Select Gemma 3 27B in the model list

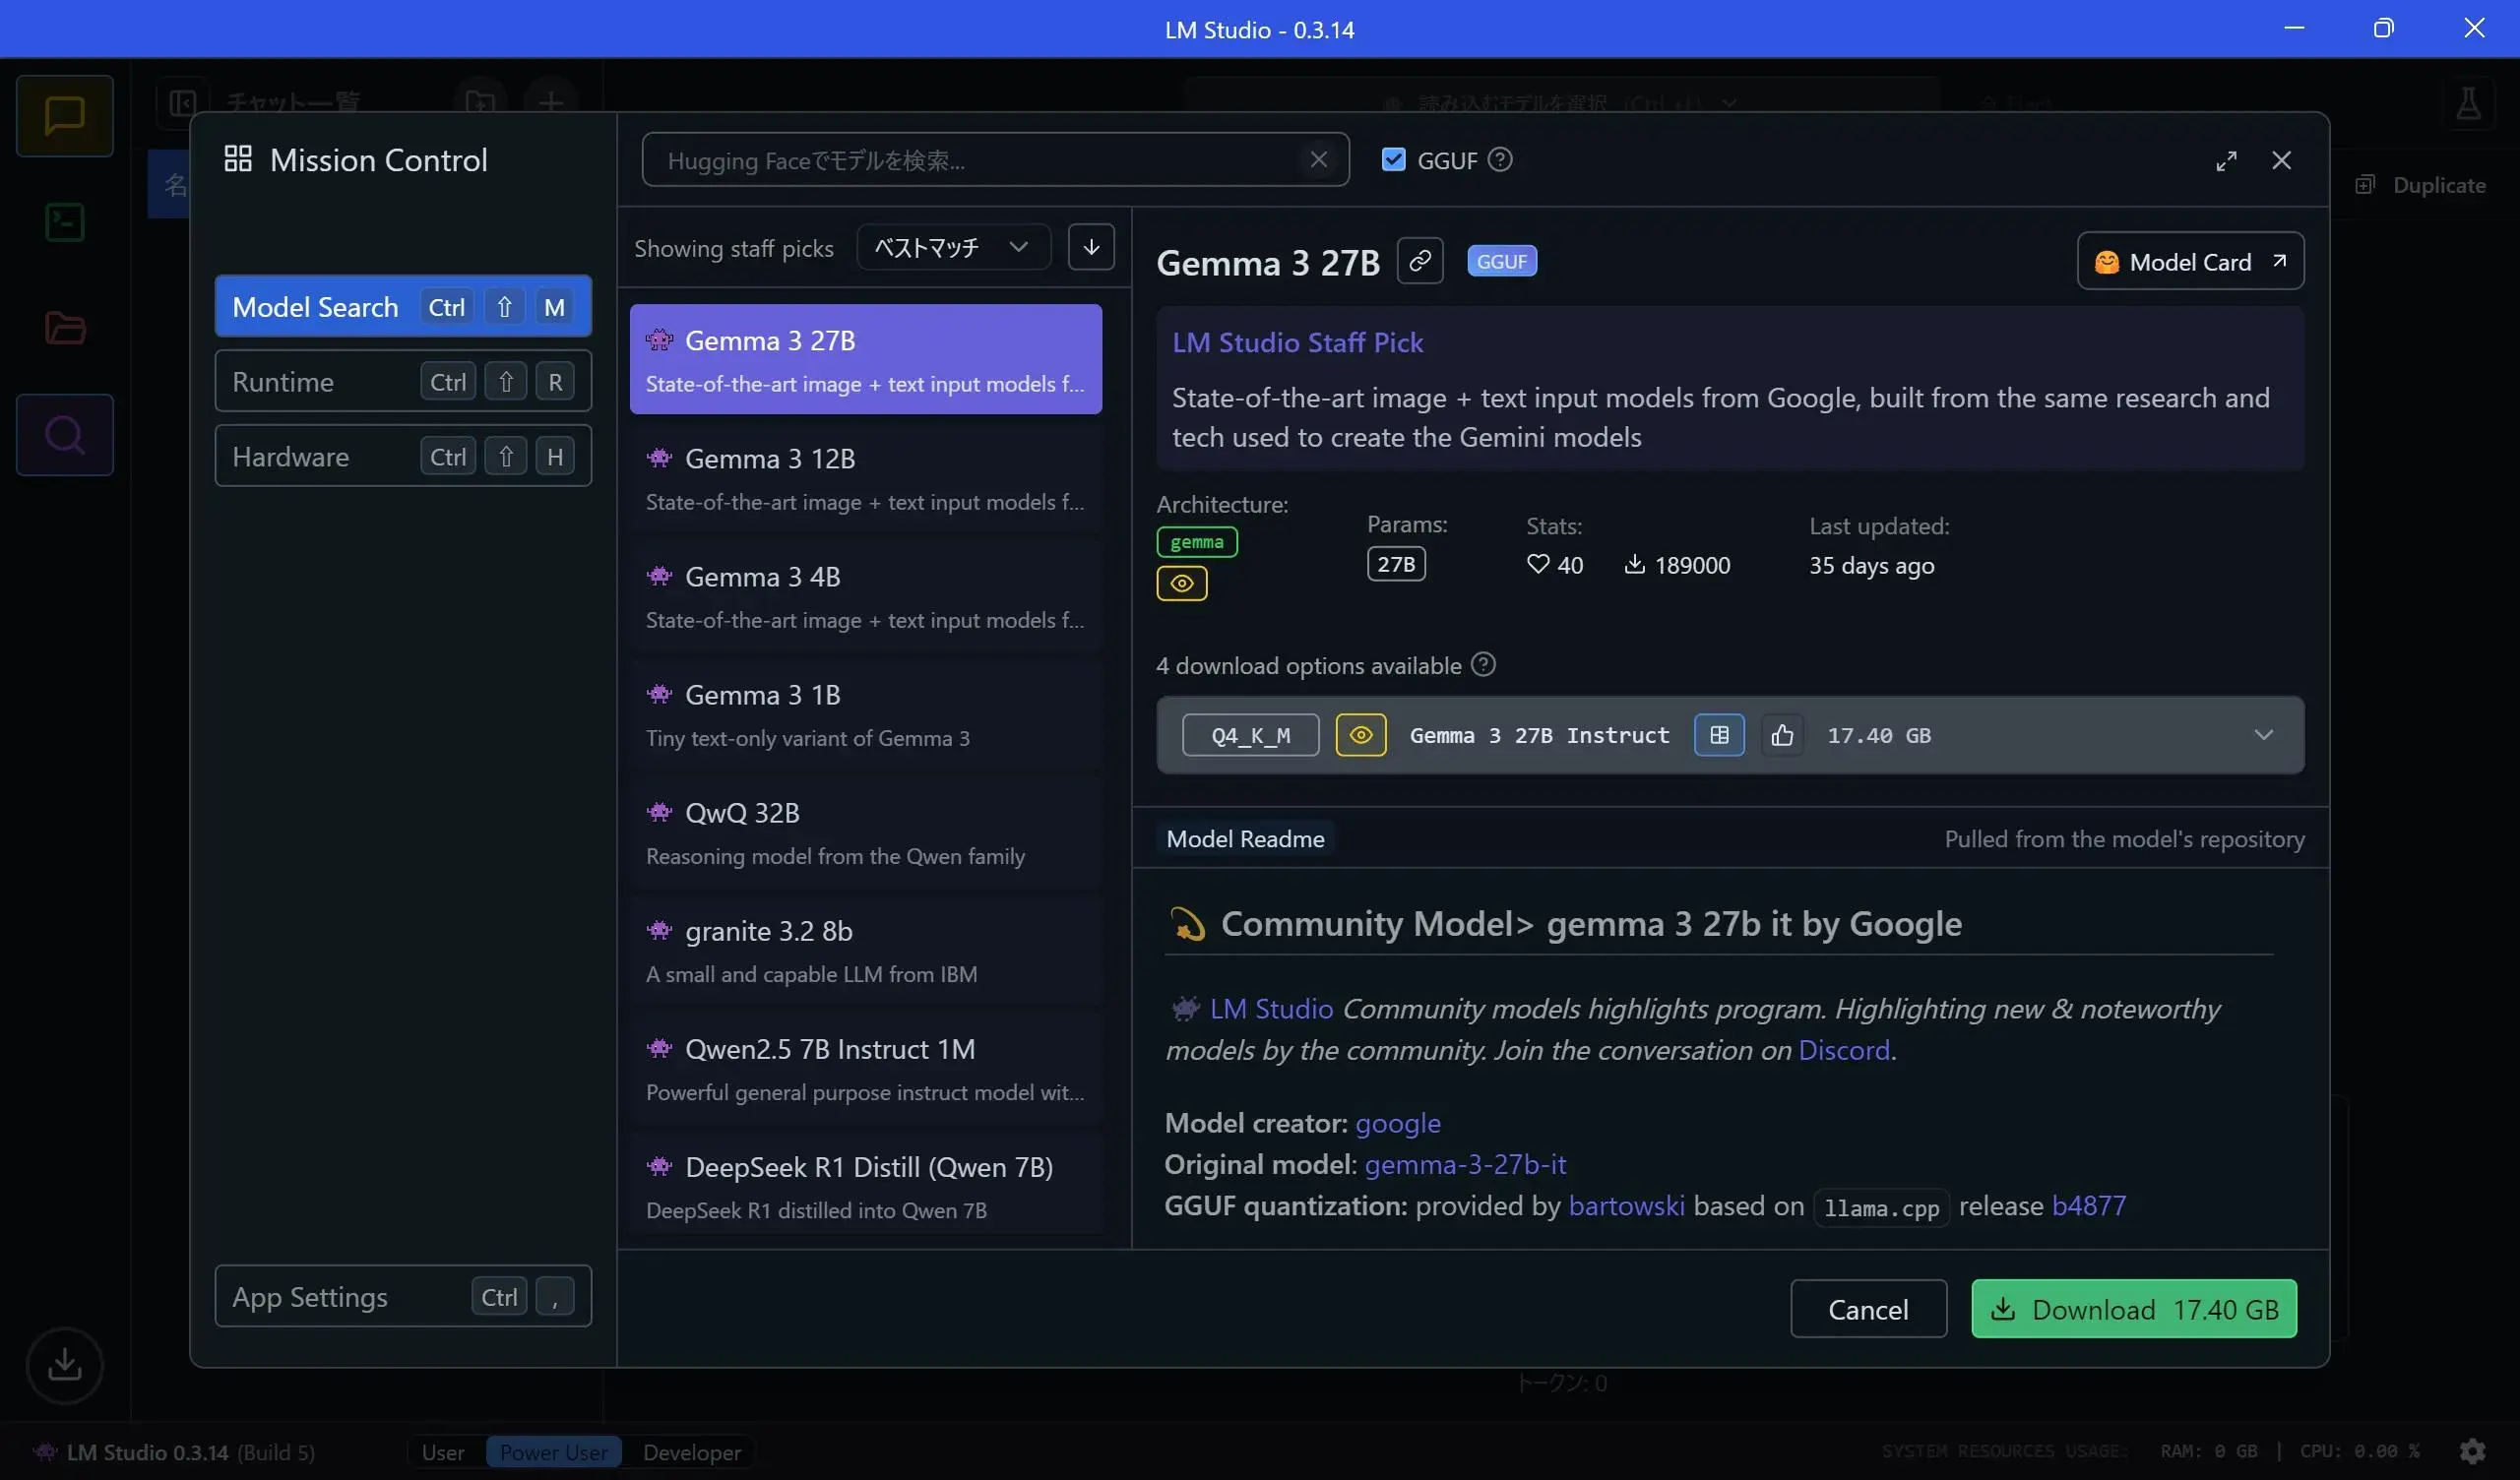866,359
